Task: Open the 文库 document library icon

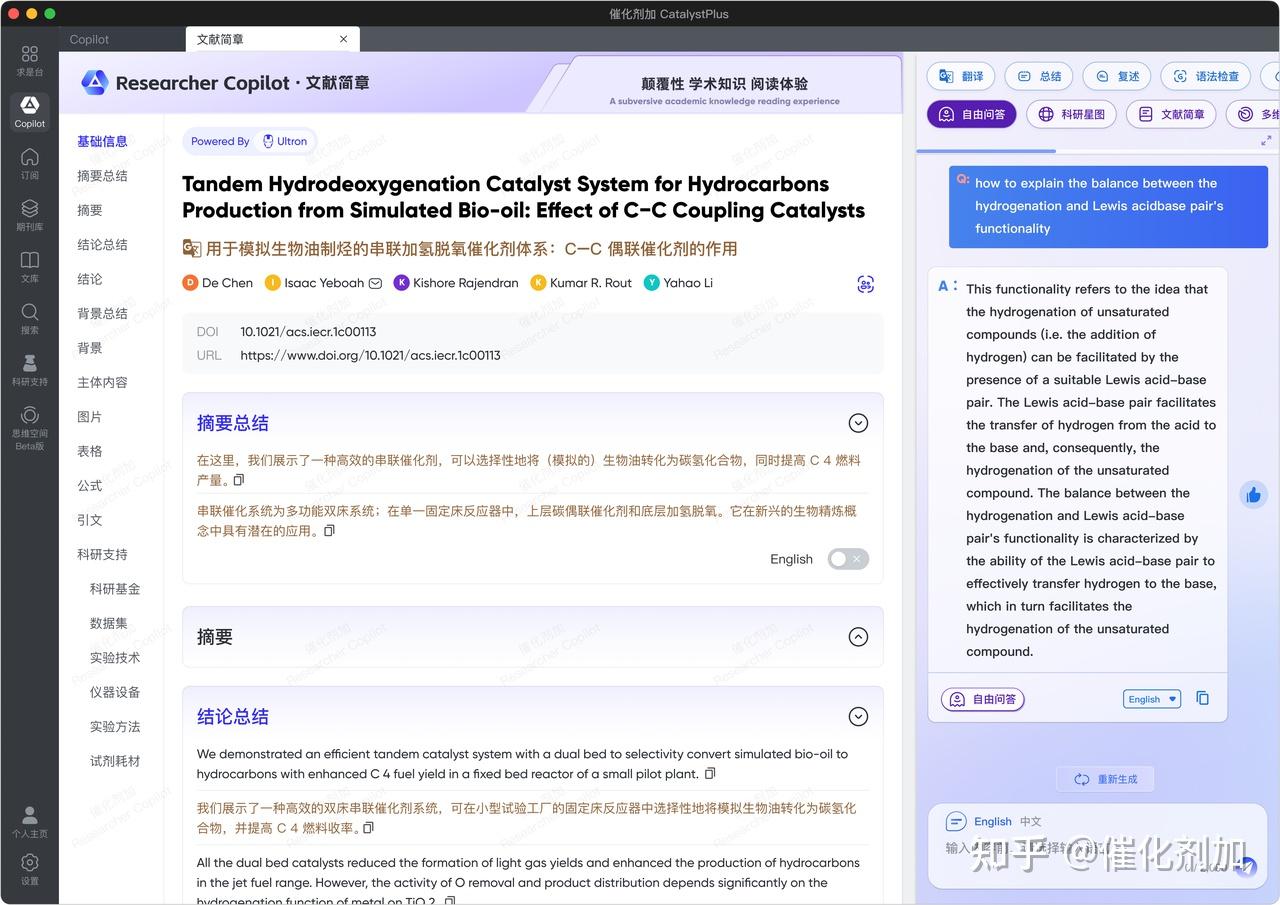Action: [x=29, y=265]
